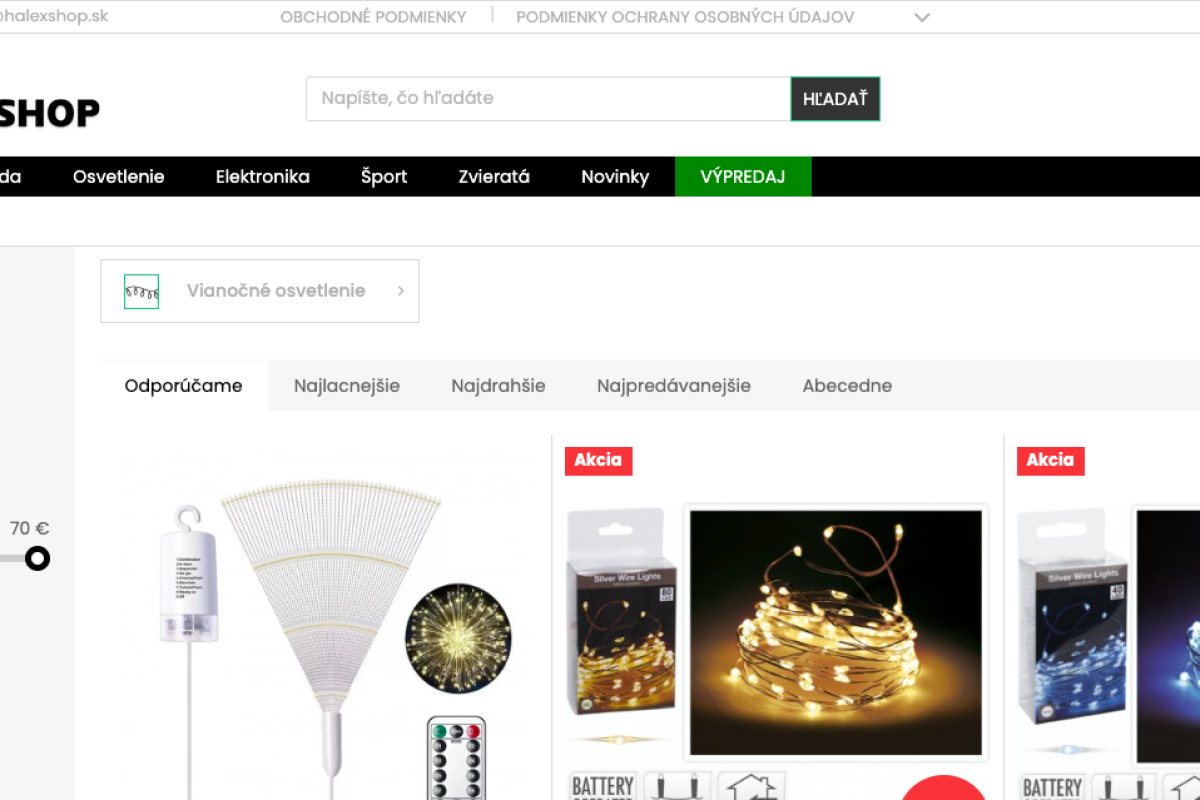Open the Osvetlenie menu category
This screenshot has height=800, width=1200.
pos(119,177)
